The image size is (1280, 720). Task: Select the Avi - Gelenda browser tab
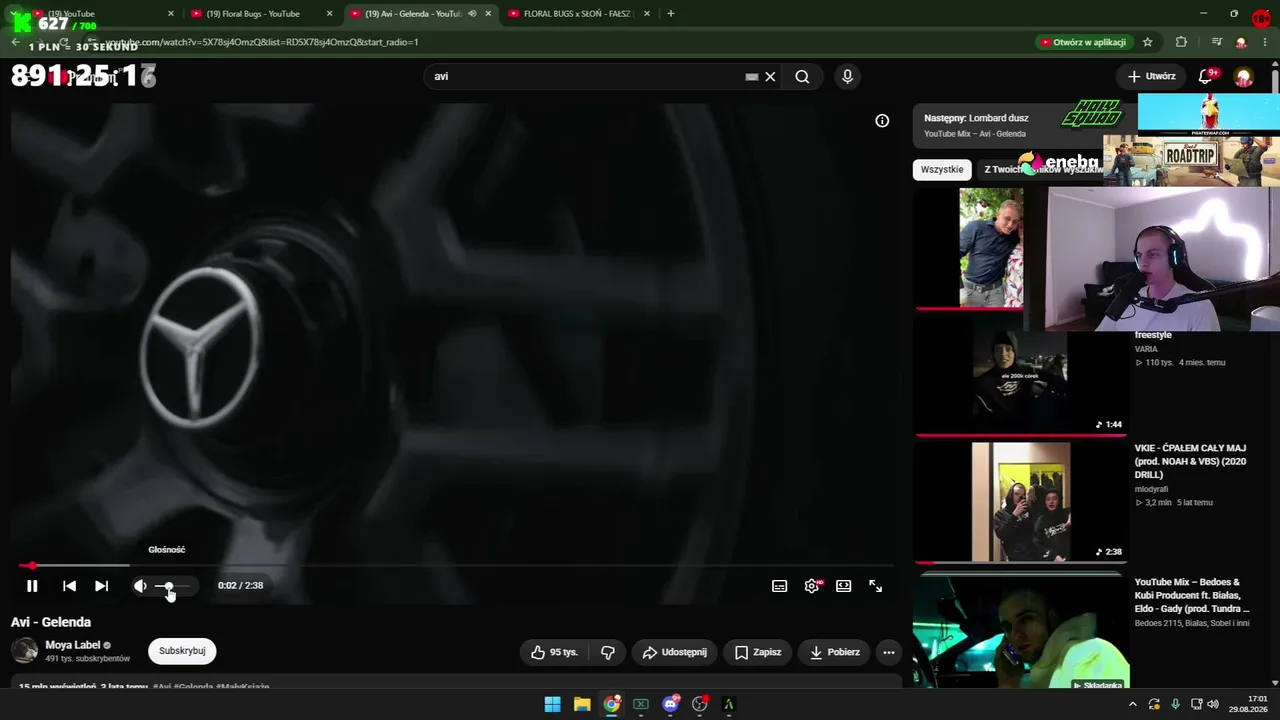[410, 14]
